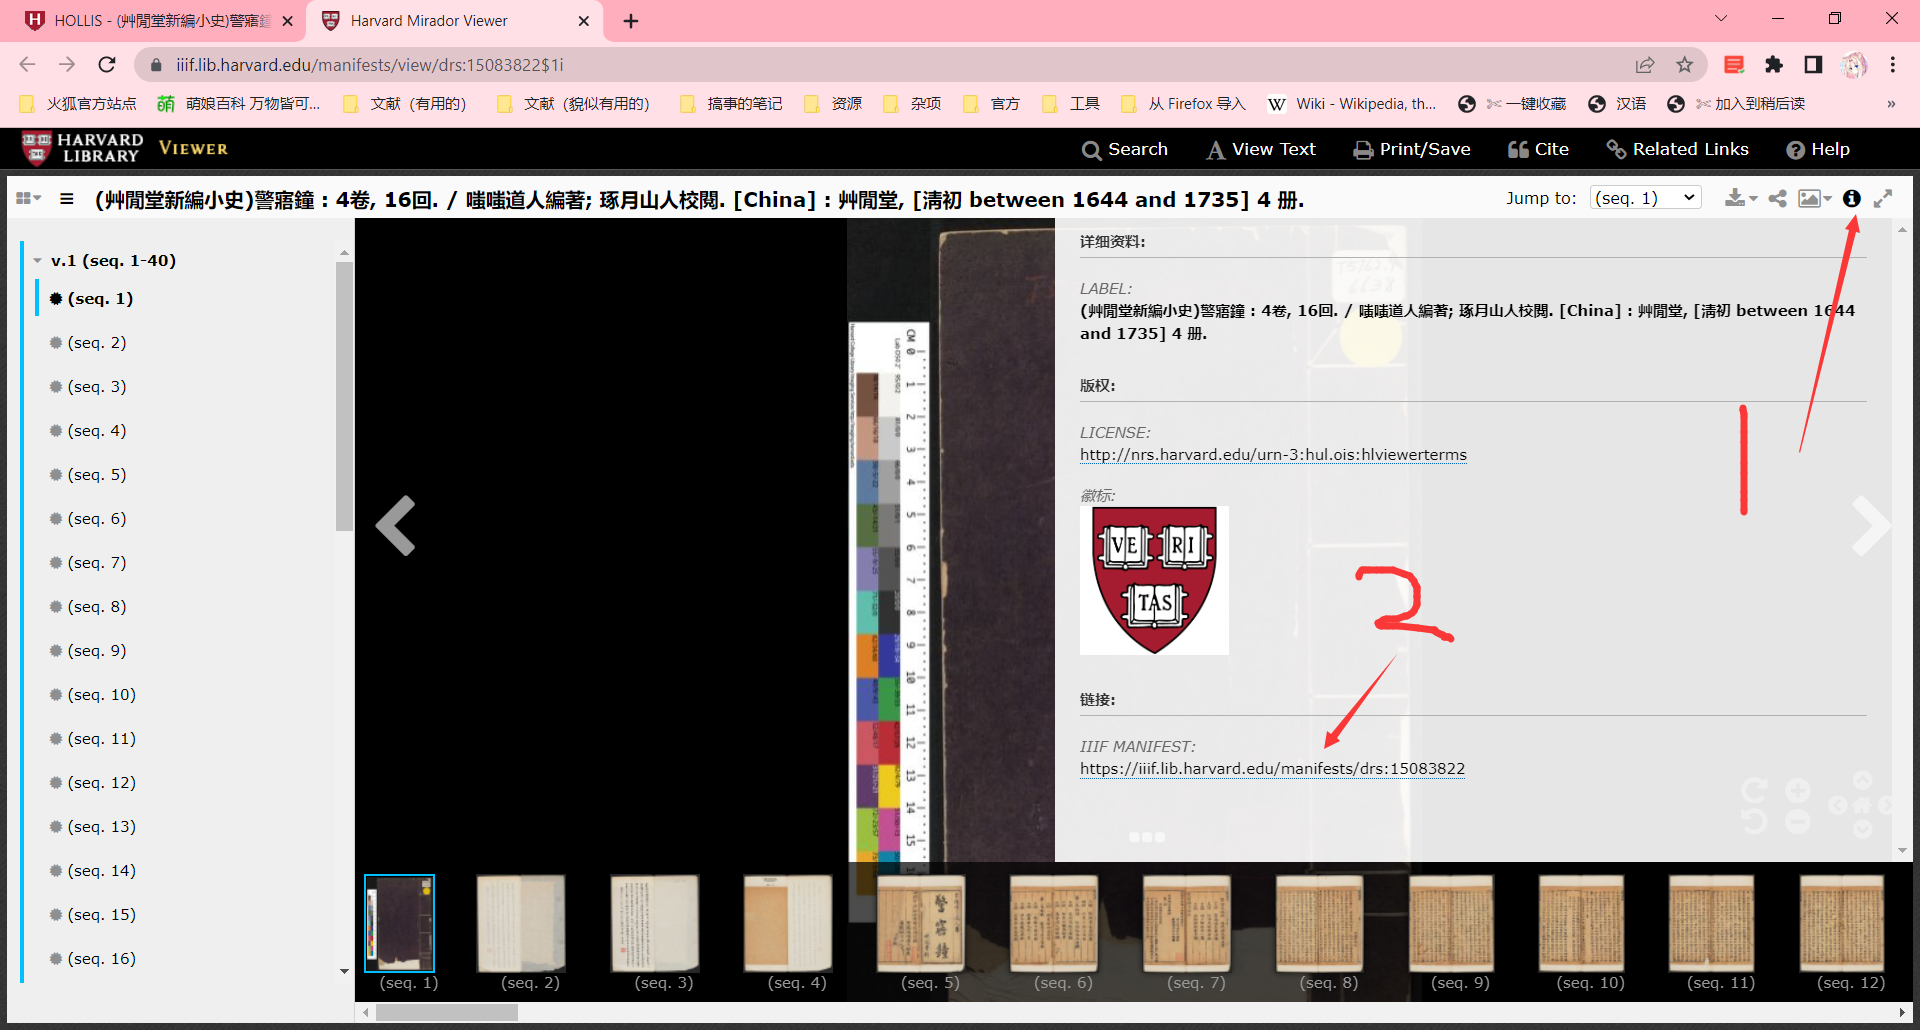Open the window layout grid menu

click(x=28, y=199)
